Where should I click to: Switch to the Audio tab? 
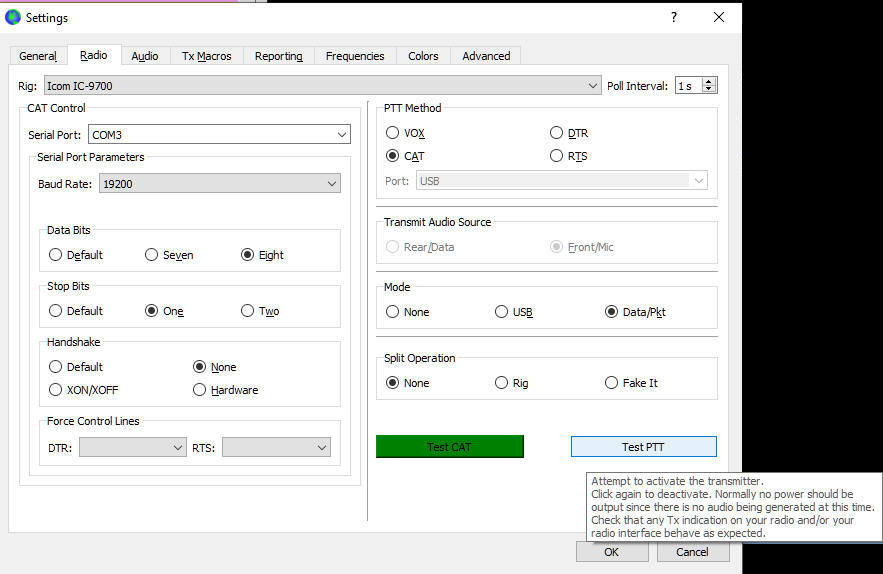click(x=145, y=56)
